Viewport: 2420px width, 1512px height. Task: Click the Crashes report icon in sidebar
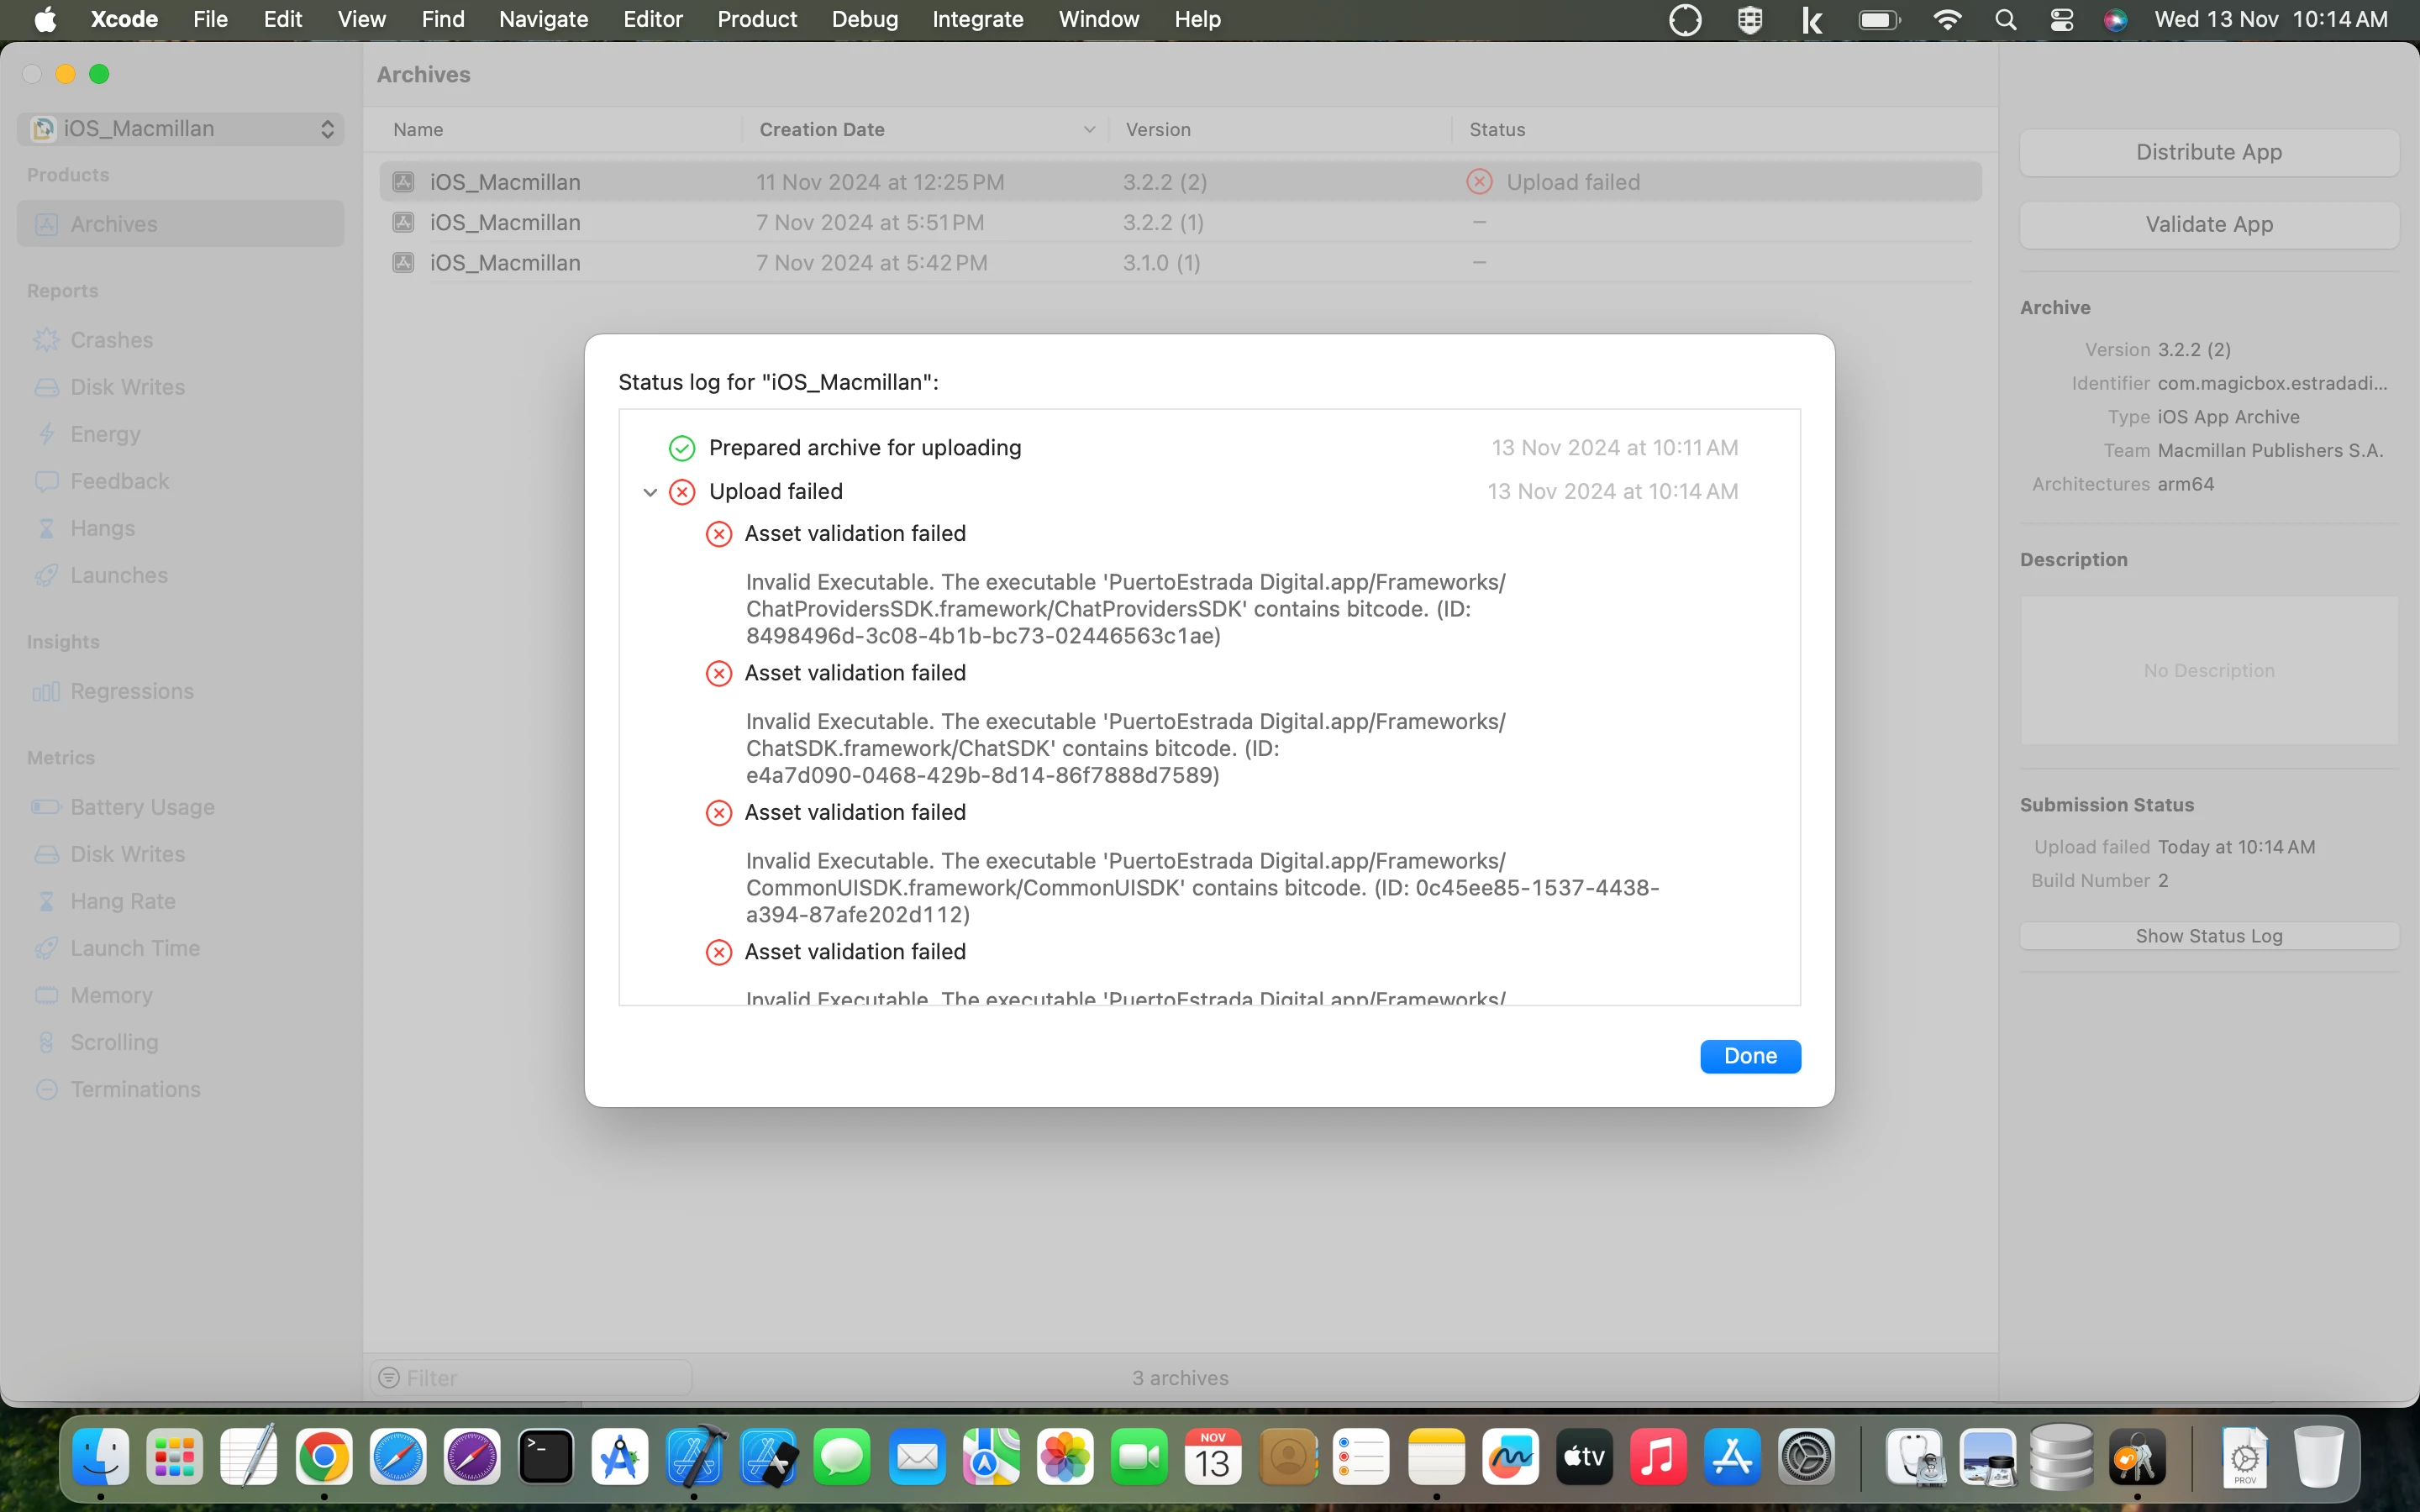pyautogui.click(x=46, y=340)
